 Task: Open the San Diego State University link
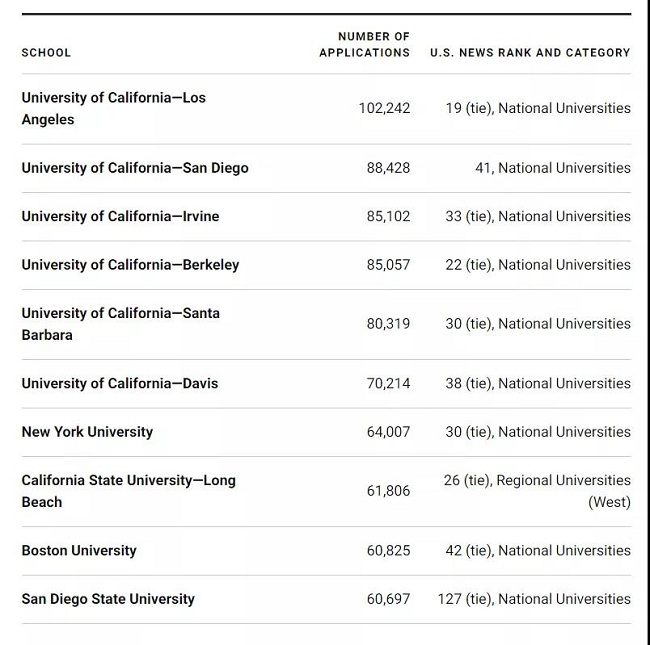point(108,599)
